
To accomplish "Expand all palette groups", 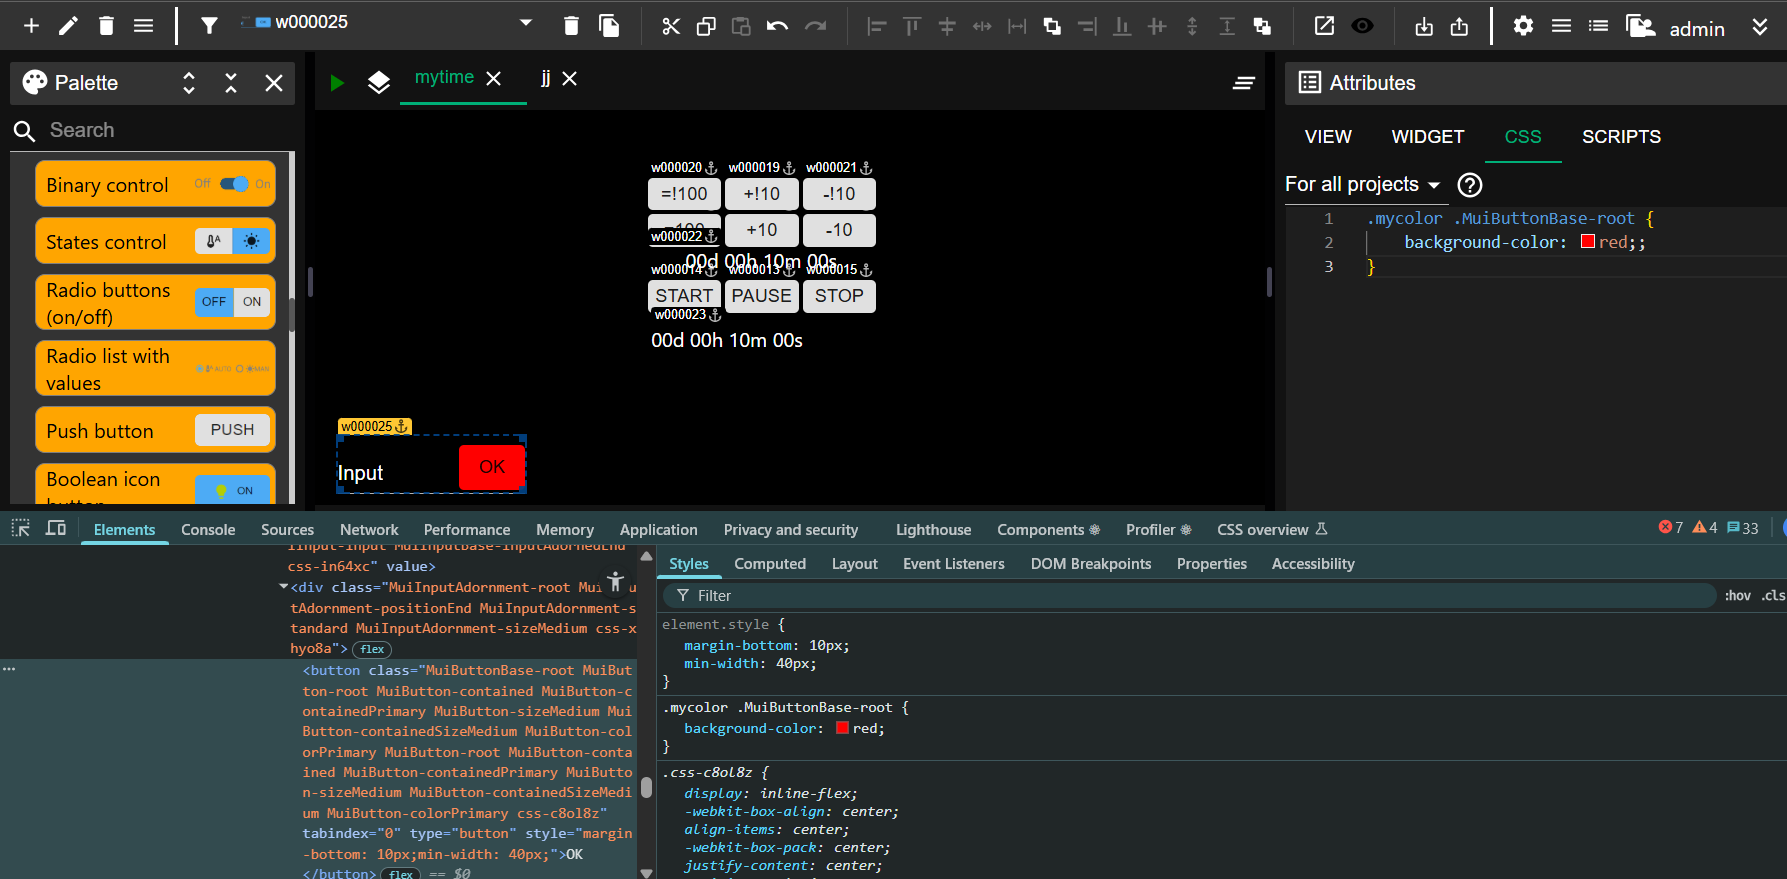I will coord(189,83).
